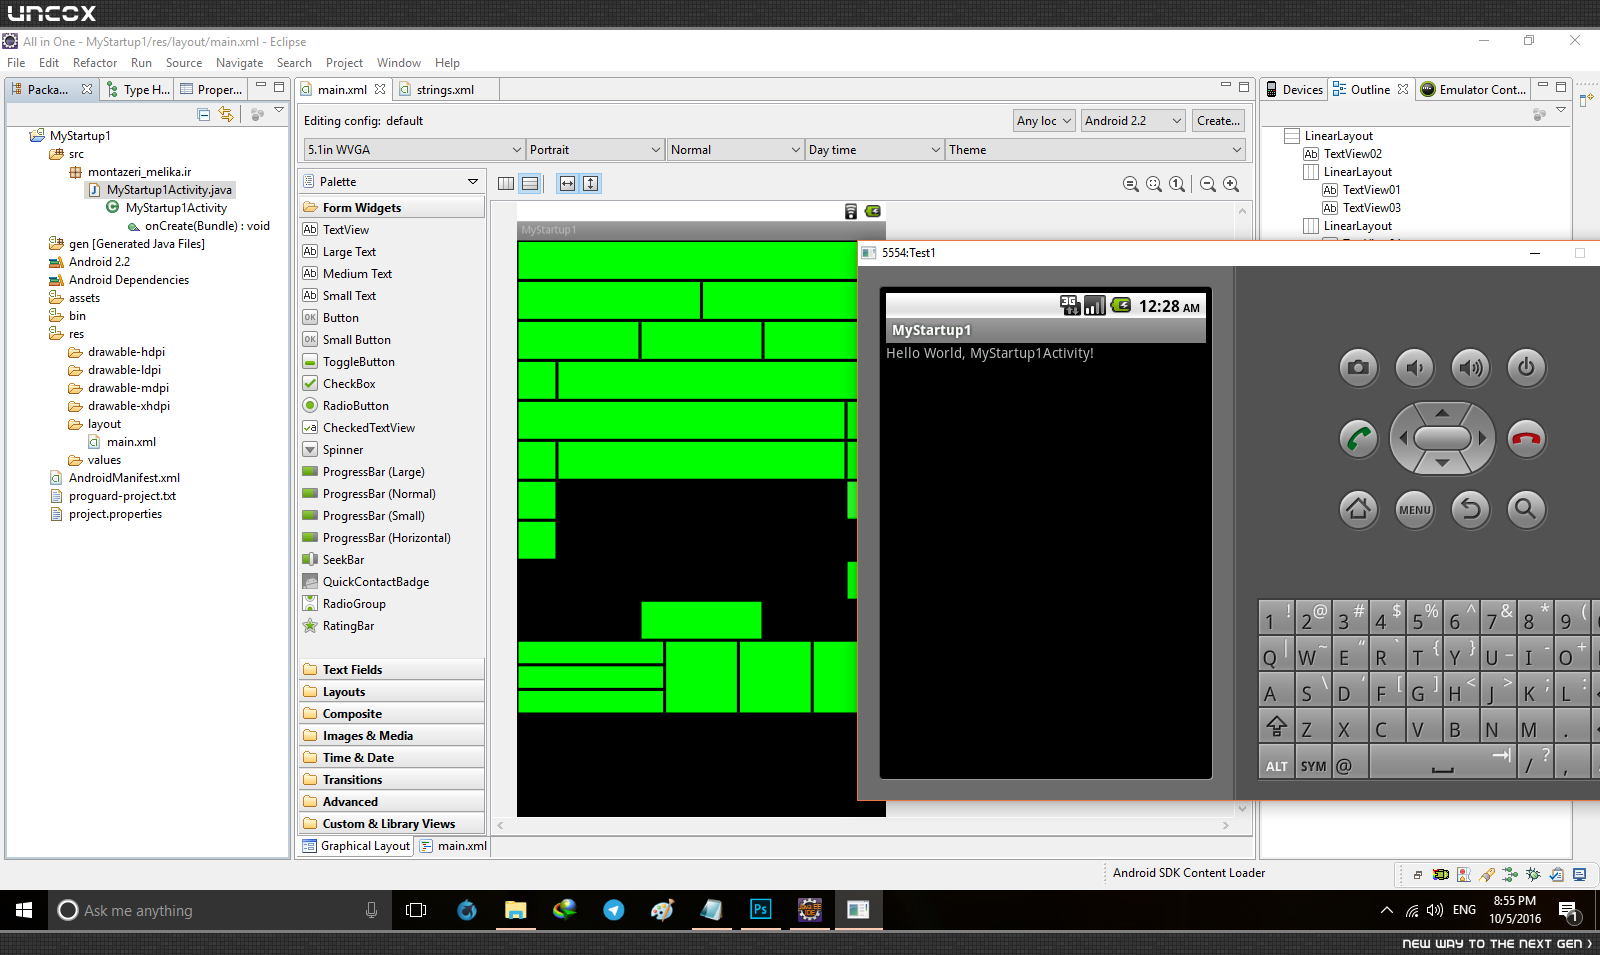
Task: Open the Portrait orientation dropdown
Action: pyautogui.click(x=595, y=150)
